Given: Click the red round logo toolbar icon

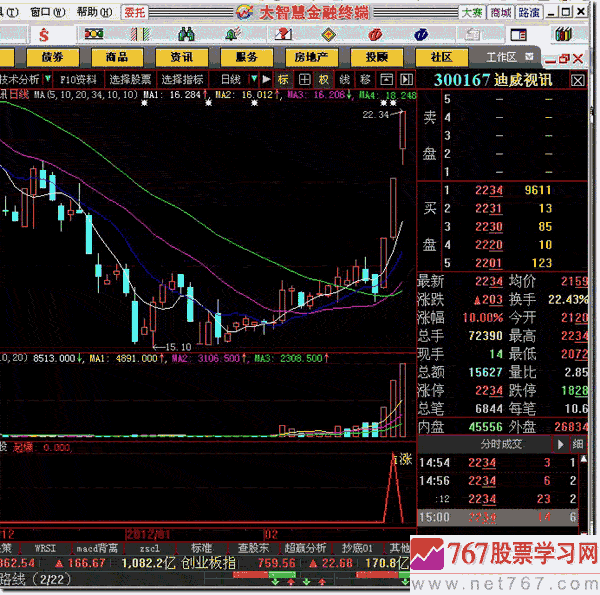Looking at the screenshot, I should coord(375,35).
